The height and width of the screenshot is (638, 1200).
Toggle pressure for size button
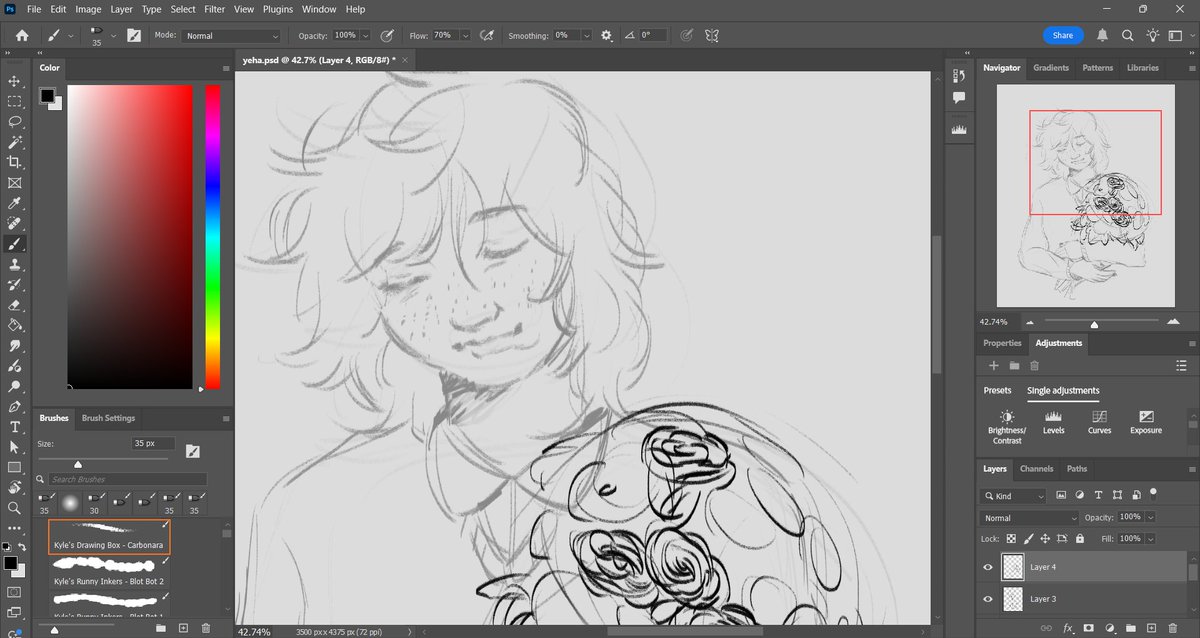tap(686, 35)
